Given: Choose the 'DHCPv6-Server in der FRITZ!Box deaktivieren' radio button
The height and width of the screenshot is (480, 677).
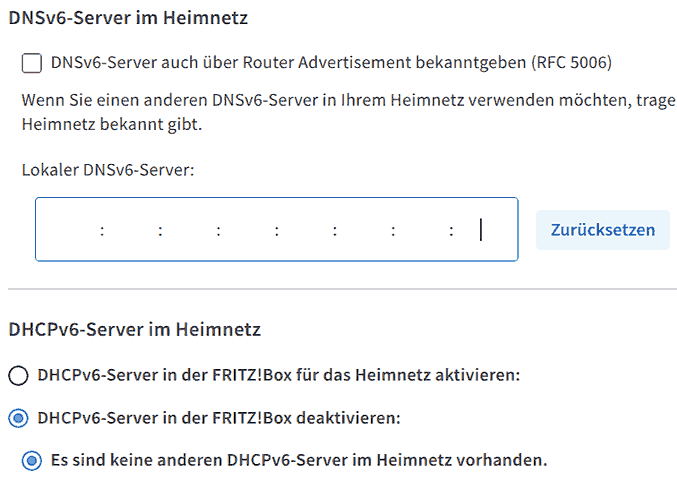Looking at the screenshot, I should click(18, 418).
